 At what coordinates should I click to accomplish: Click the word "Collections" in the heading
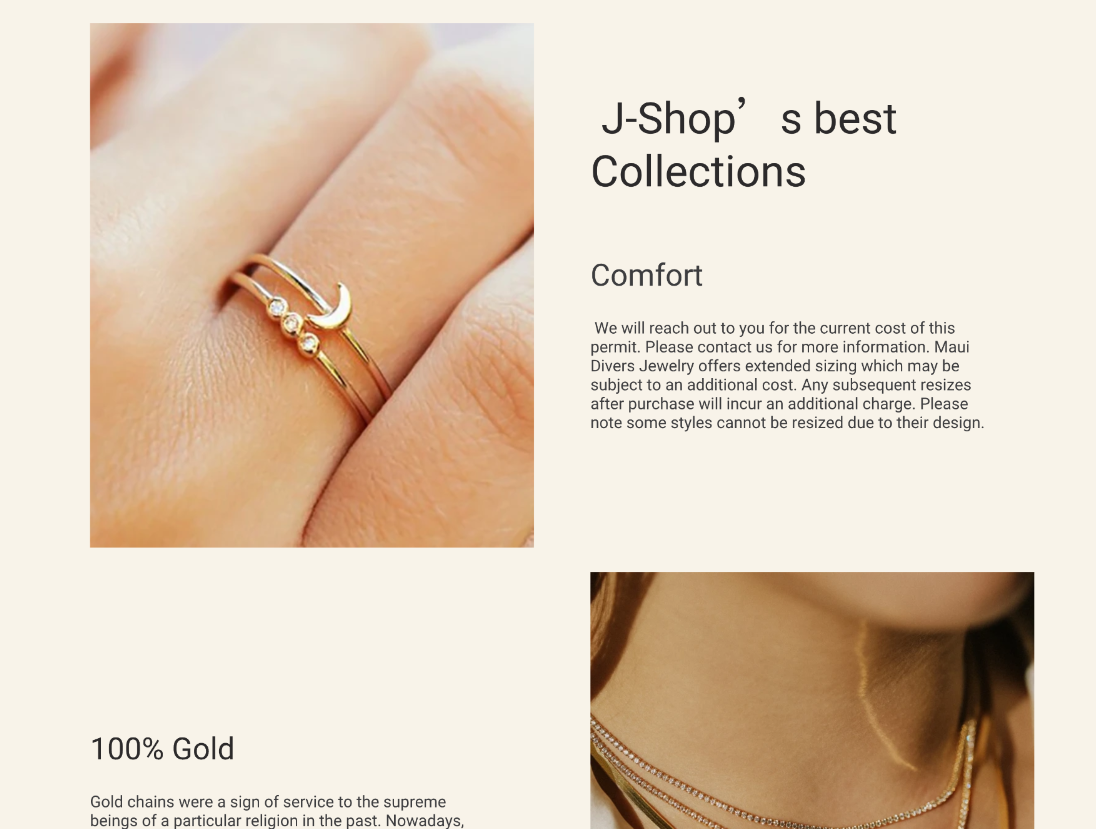(x=698, y=172)
